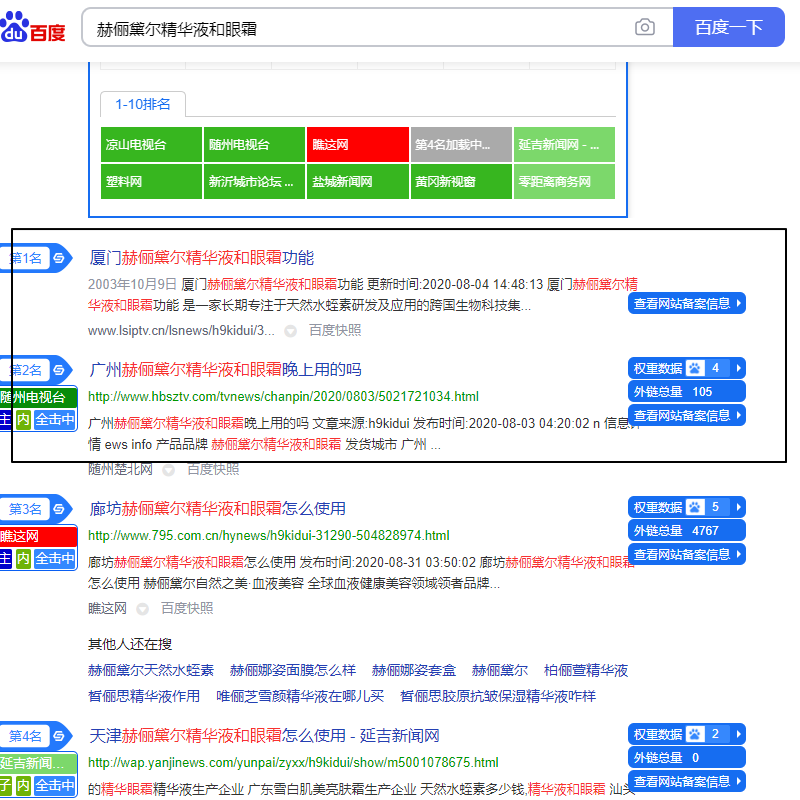
Task: Click 黄冈新视窗 ranking cell
Action: (x=461, y=181)
